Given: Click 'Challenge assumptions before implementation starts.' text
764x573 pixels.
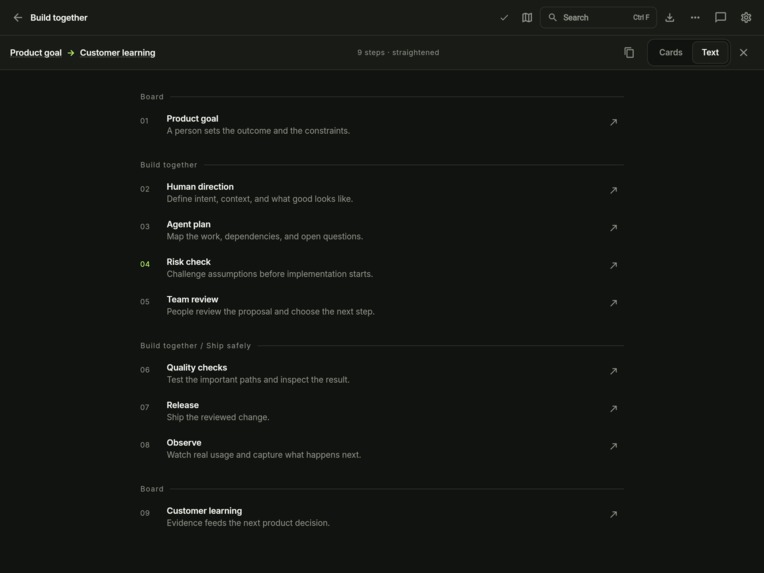Looking at the screenshot, I should (269, 274).
